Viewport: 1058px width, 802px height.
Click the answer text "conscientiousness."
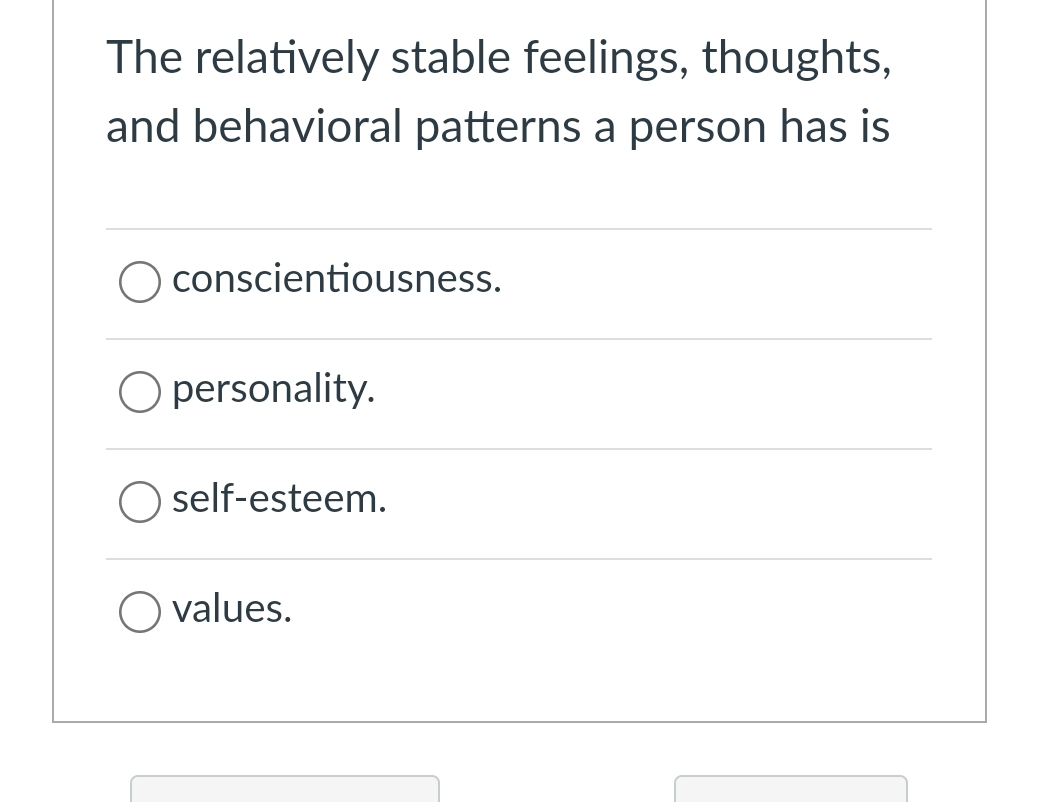[336, 280]
